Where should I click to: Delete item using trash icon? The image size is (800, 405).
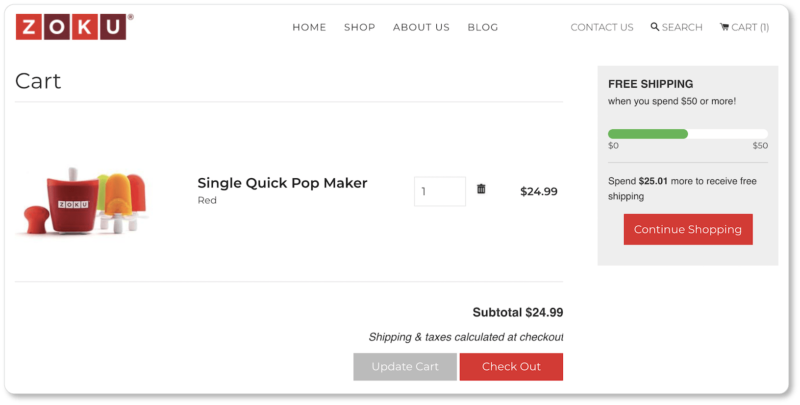click(x=481, y=189)
